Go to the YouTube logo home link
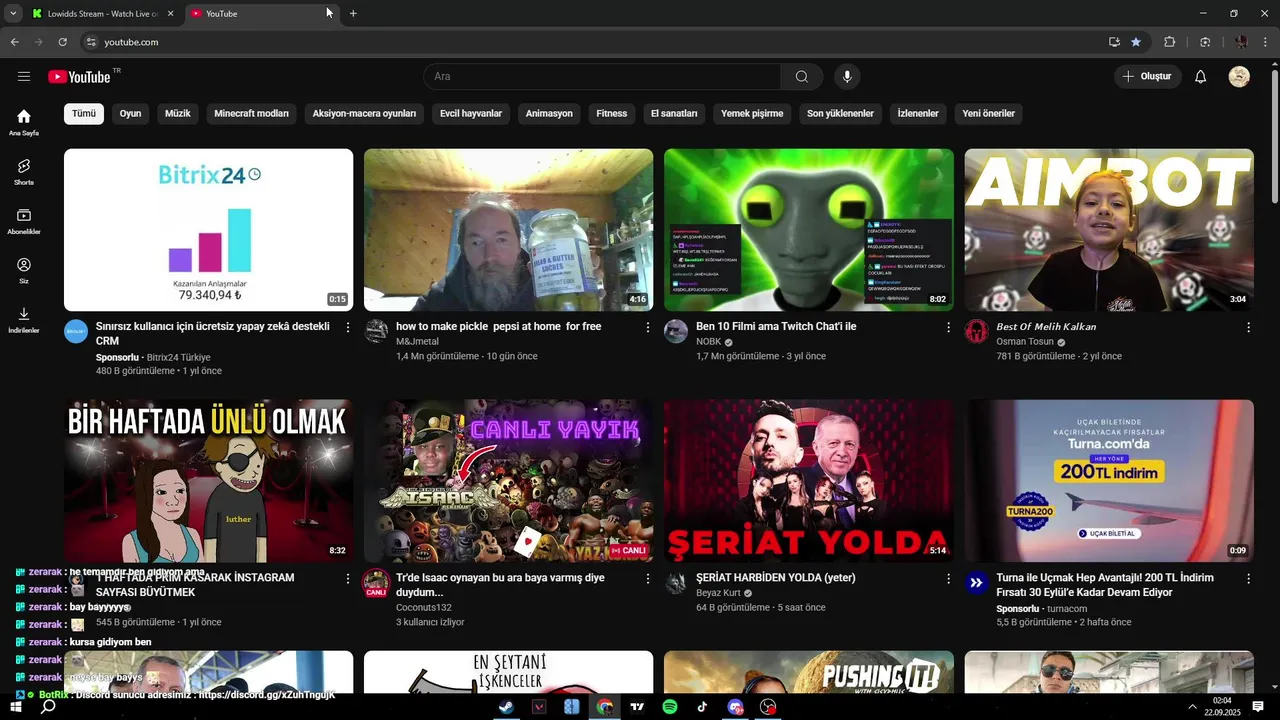1280x720 pixels. click(79, 77)
